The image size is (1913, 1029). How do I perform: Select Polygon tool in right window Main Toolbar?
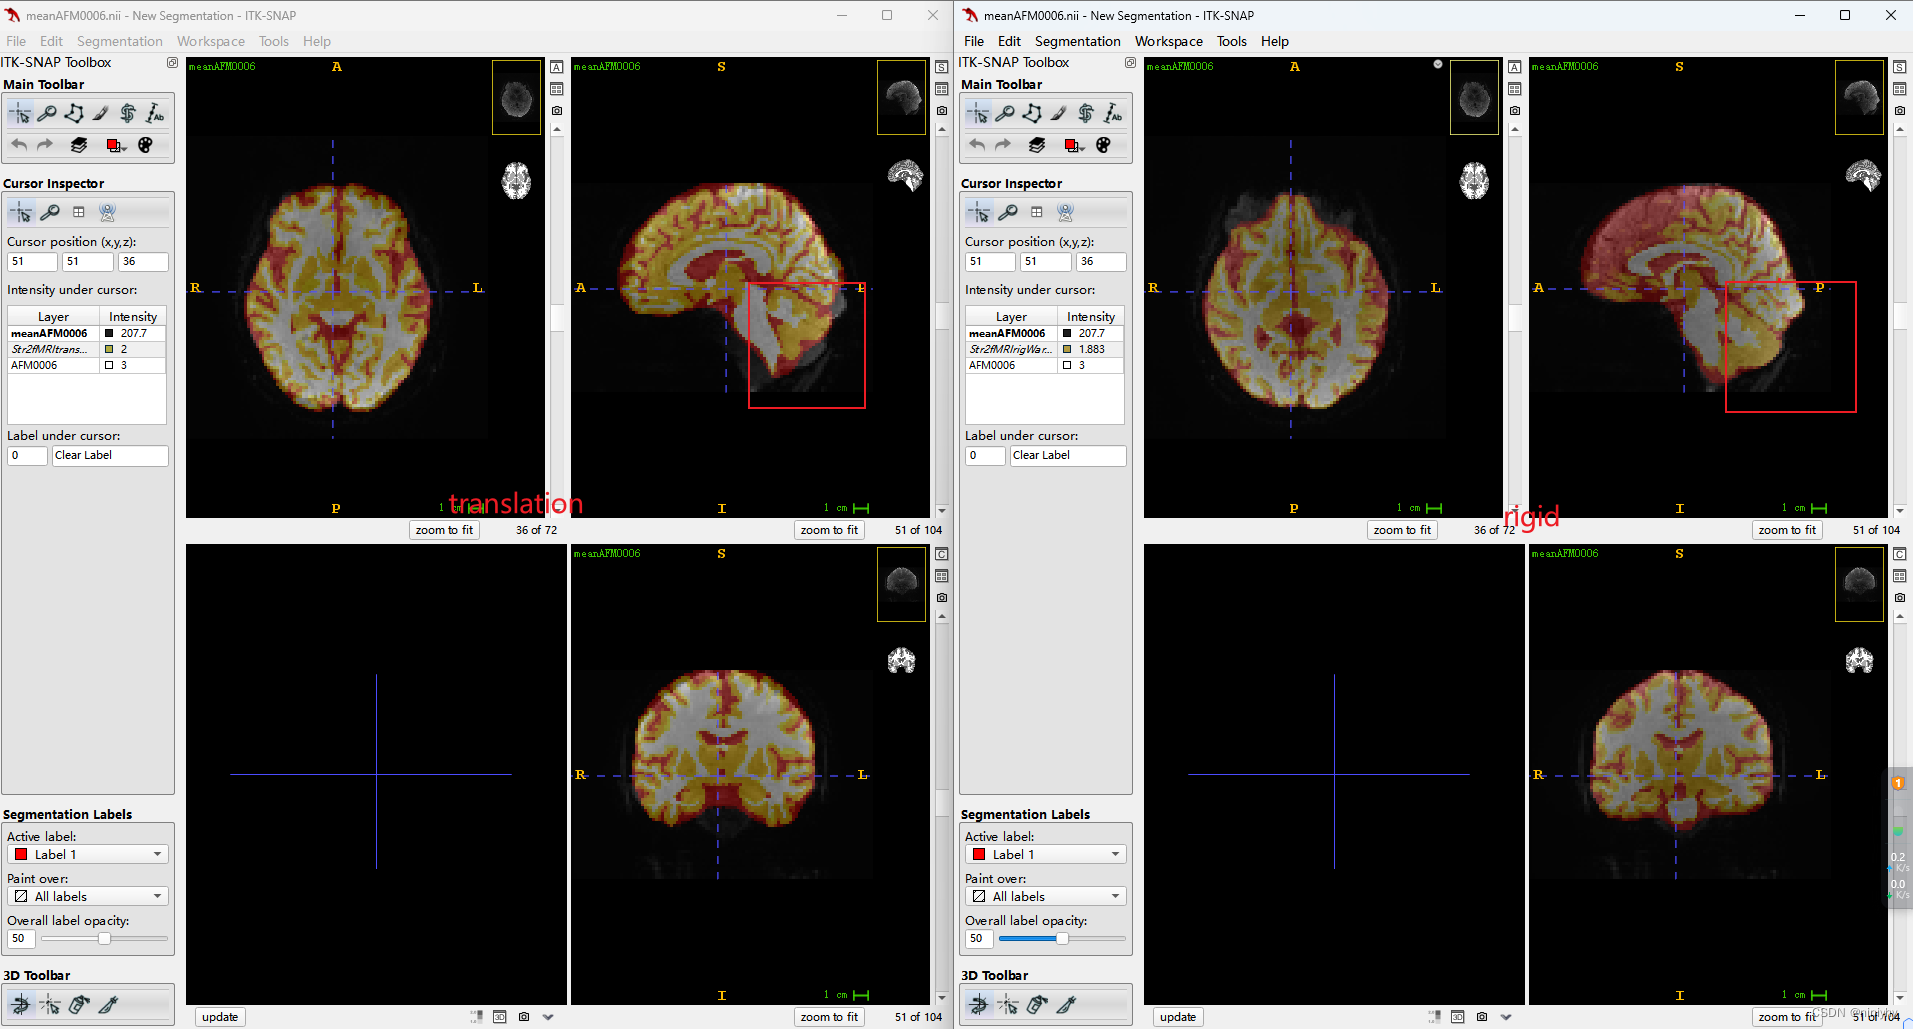pos(1032,114)
